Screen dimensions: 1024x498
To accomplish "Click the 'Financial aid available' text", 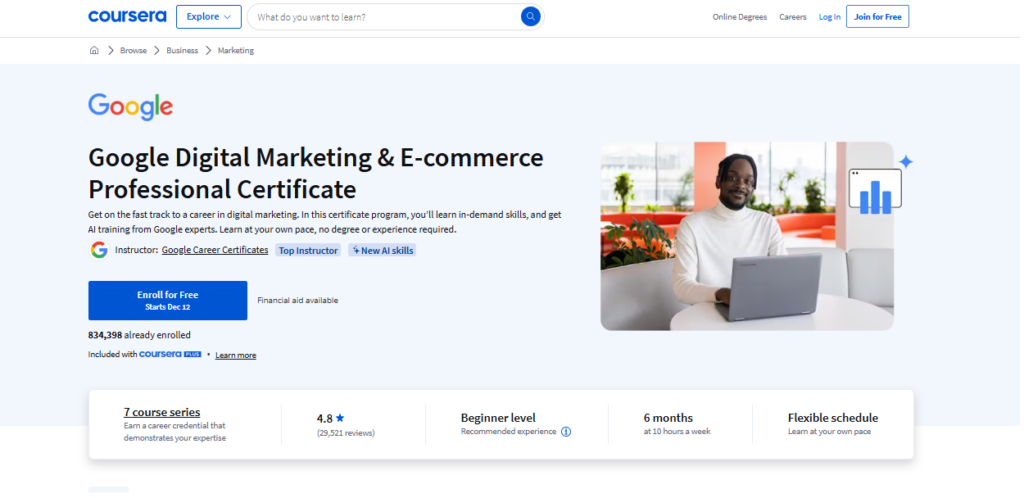I will (x=298, y=300).
